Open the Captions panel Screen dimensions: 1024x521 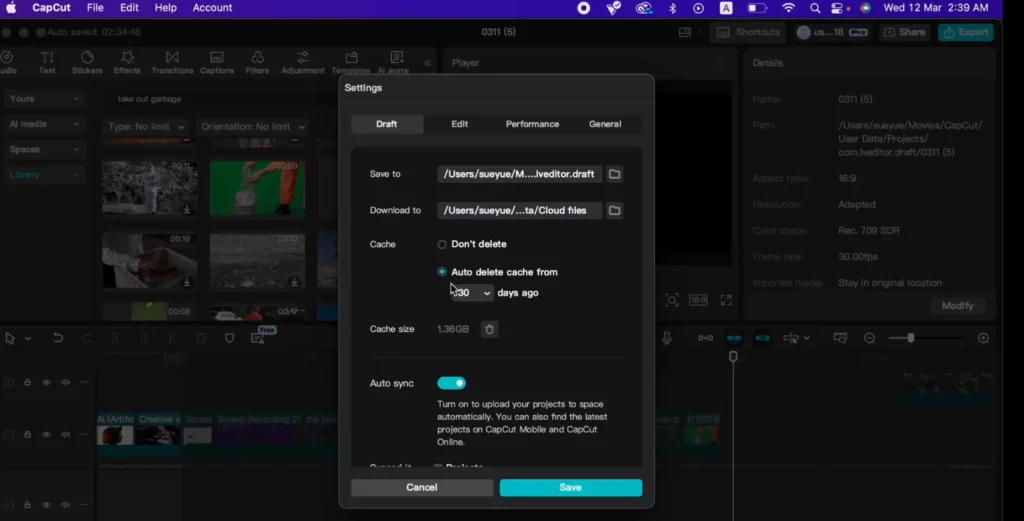click(x=217, y=63)
